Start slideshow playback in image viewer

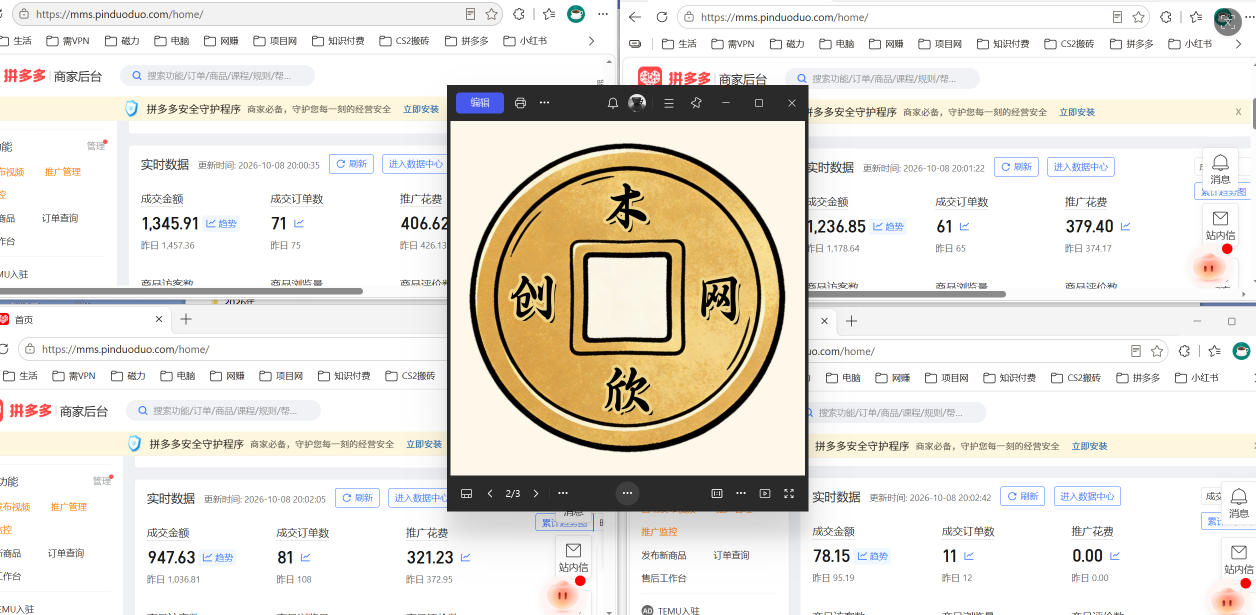765,493
